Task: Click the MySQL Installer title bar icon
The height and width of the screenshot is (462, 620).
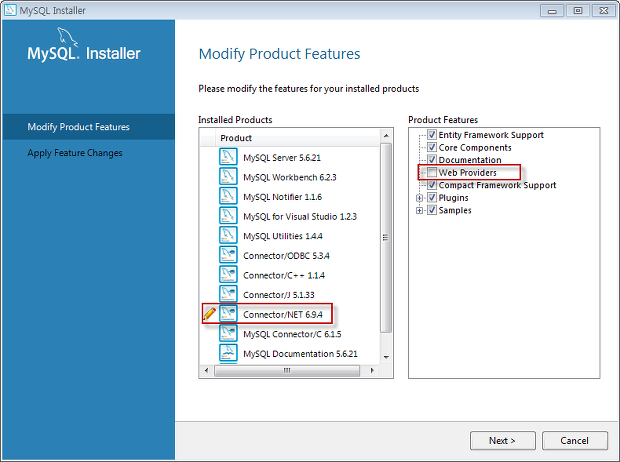Action: (x=10, y=10)
